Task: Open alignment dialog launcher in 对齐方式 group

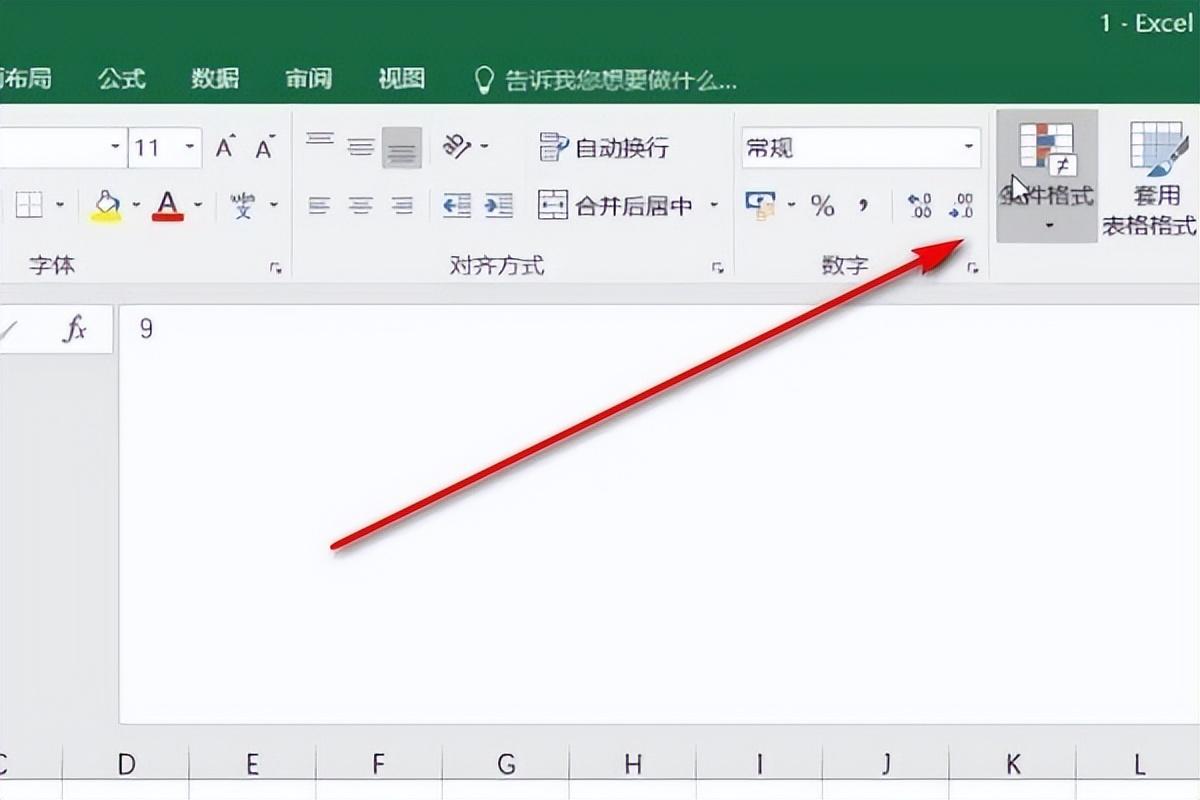Action: (x=717, y=268)
